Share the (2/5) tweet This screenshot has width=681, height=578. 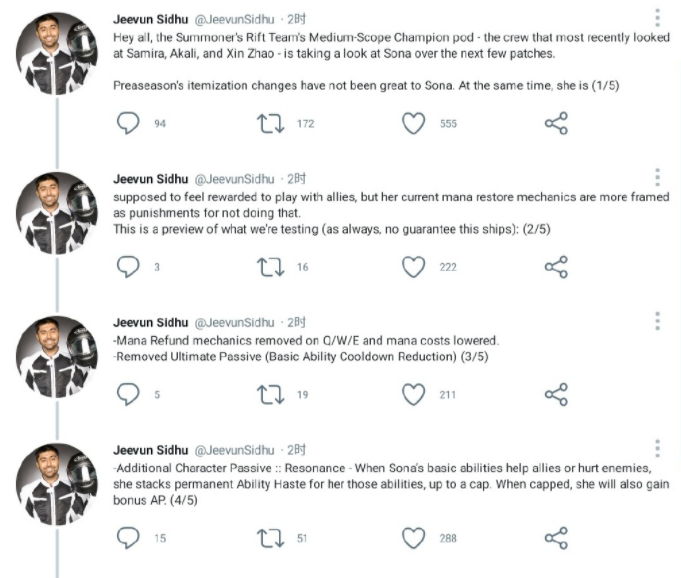(x=556, y=267)
